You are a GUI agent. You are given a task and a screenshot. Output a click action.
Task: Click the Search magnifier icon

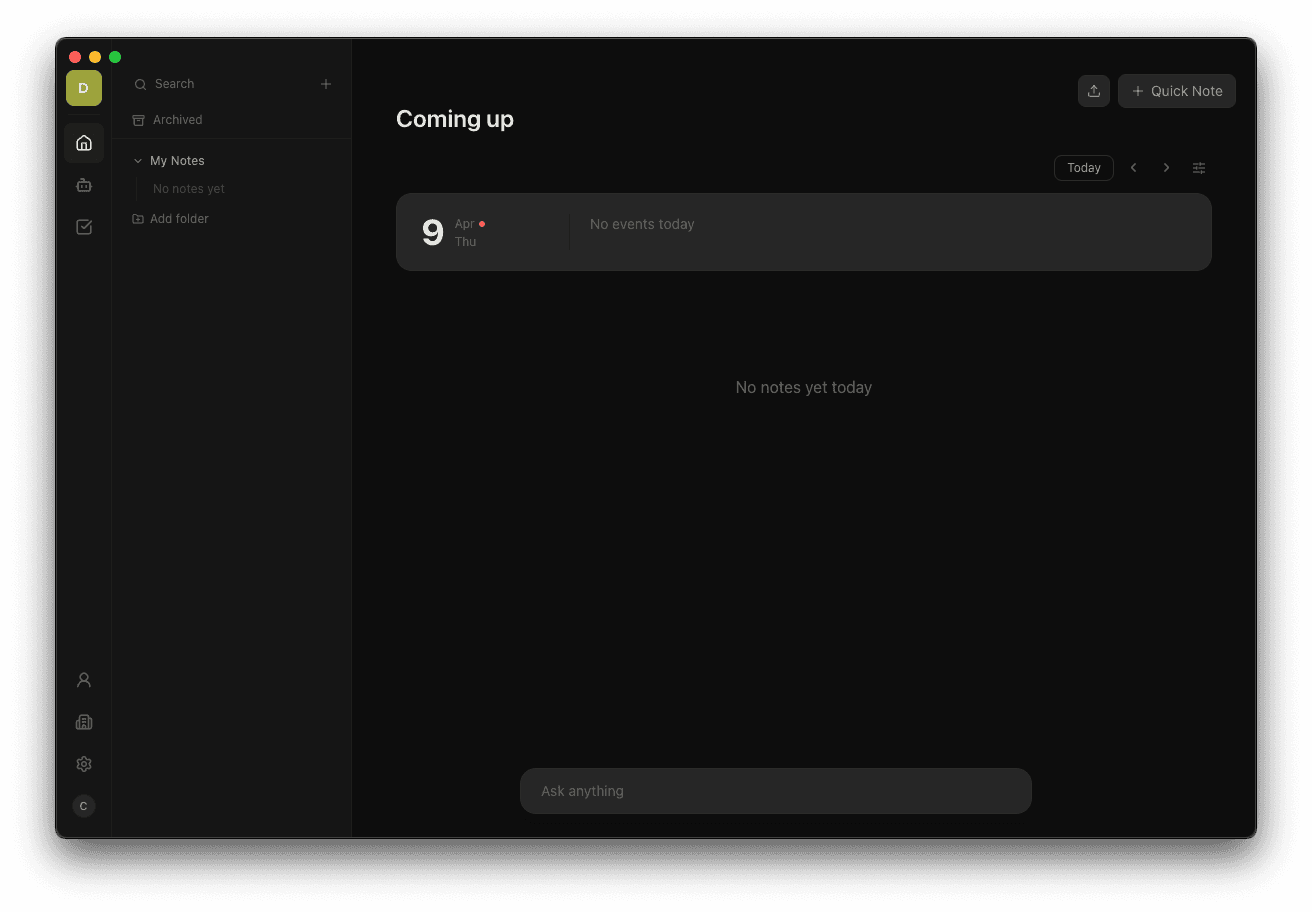pos(140,83)
